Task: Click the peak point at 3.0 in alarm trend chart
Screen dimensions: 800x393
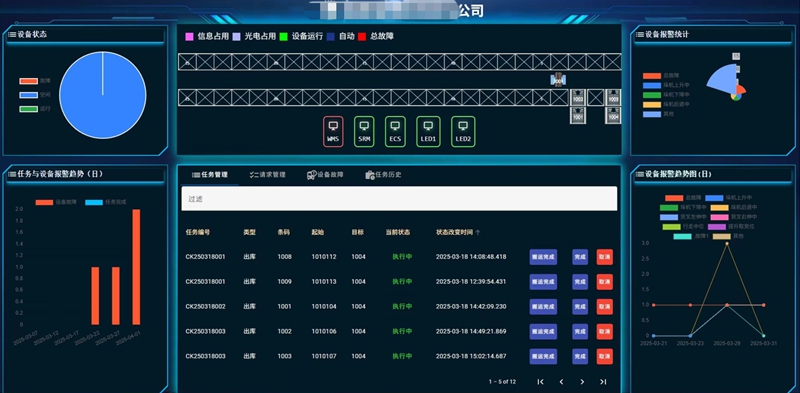Action: (x=727, y=243)
